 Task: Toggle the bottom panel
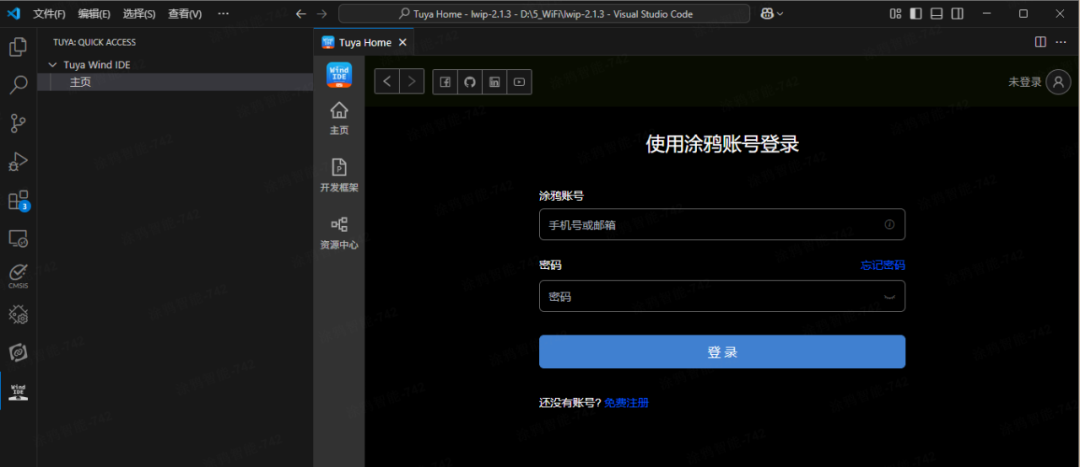click(x=937, y=14)
